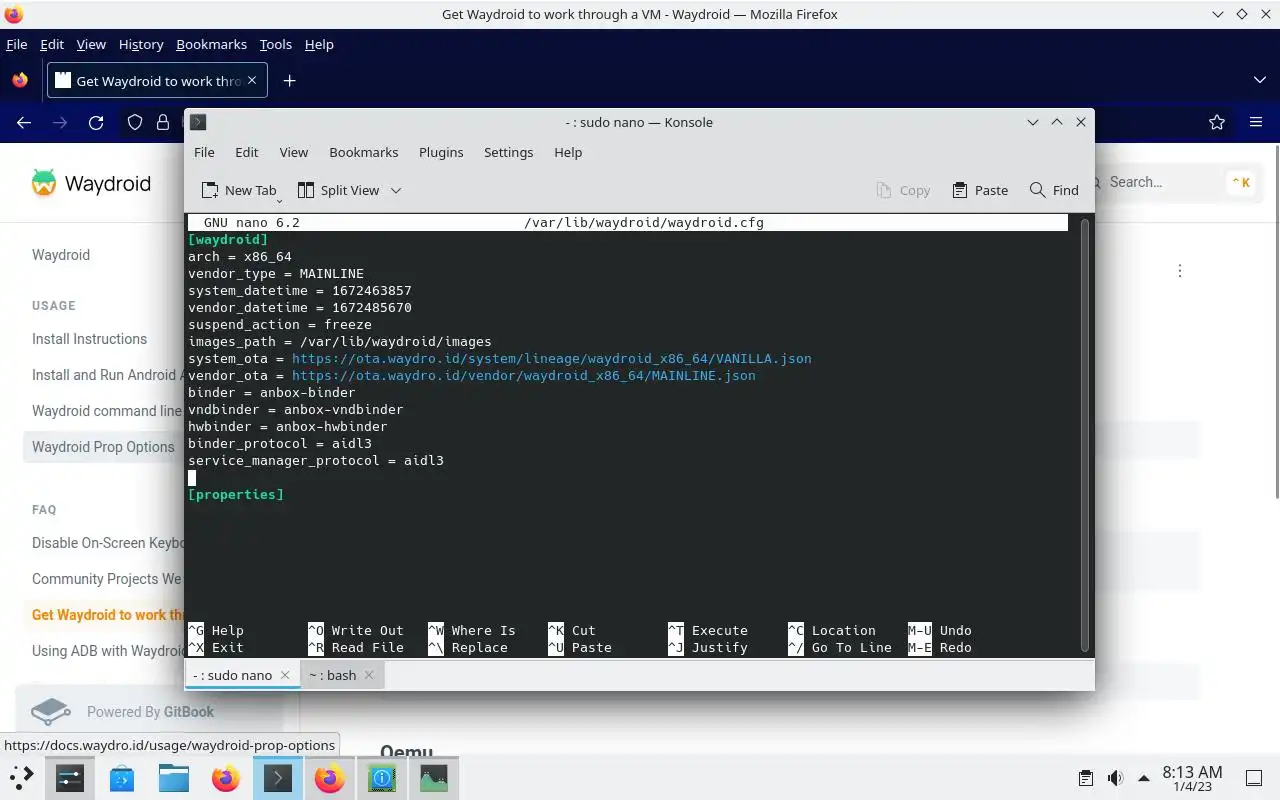
Task: Click the vendor_ota MAINLINE.json URL
Action: (x=524, y=375)
